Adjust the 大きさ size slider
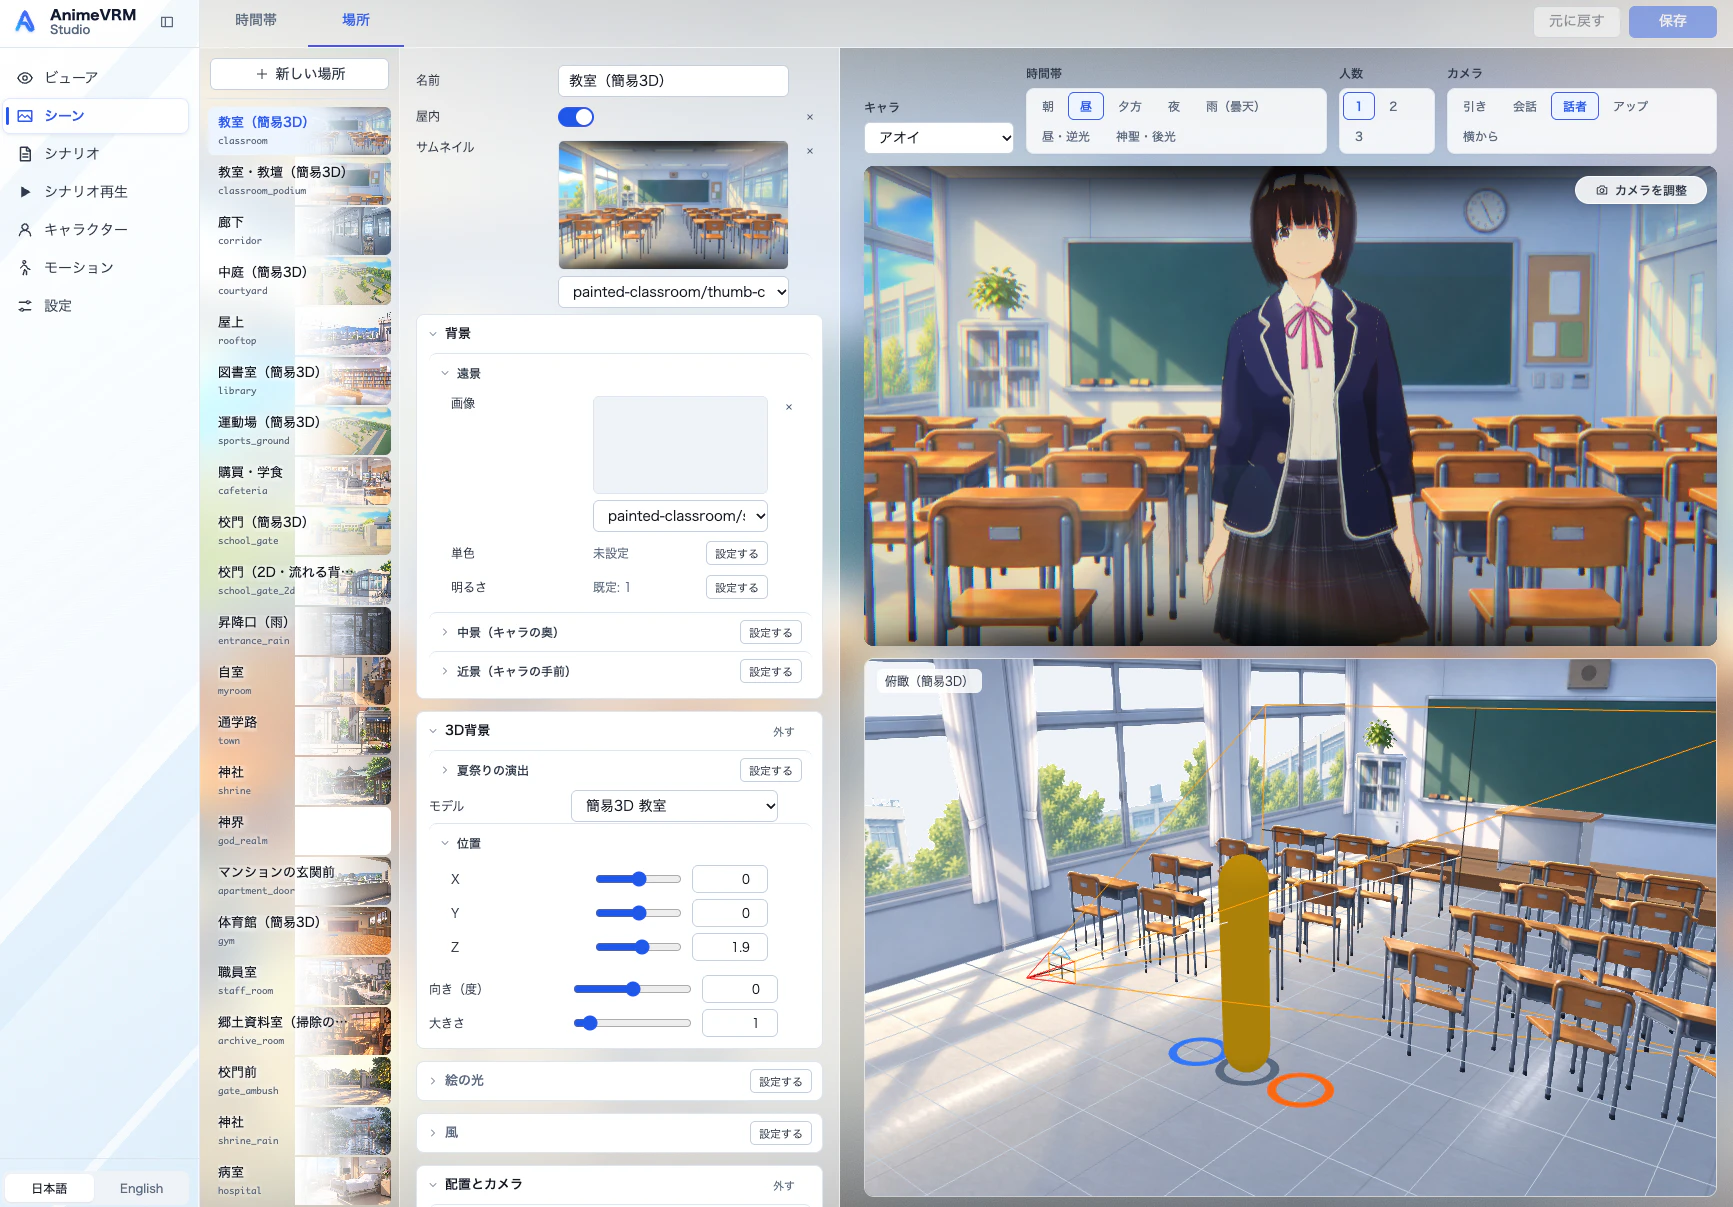The image size is (1733, 1207). tap(632, 1023)
